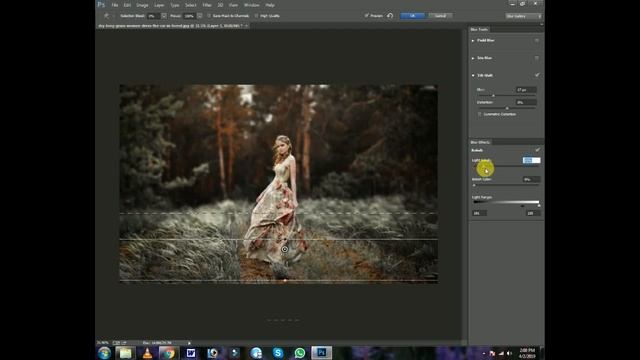Toggle the Bokeh effects checkbox
The width and height of the screenshot is (640, 360).
[x=538, y=150]
